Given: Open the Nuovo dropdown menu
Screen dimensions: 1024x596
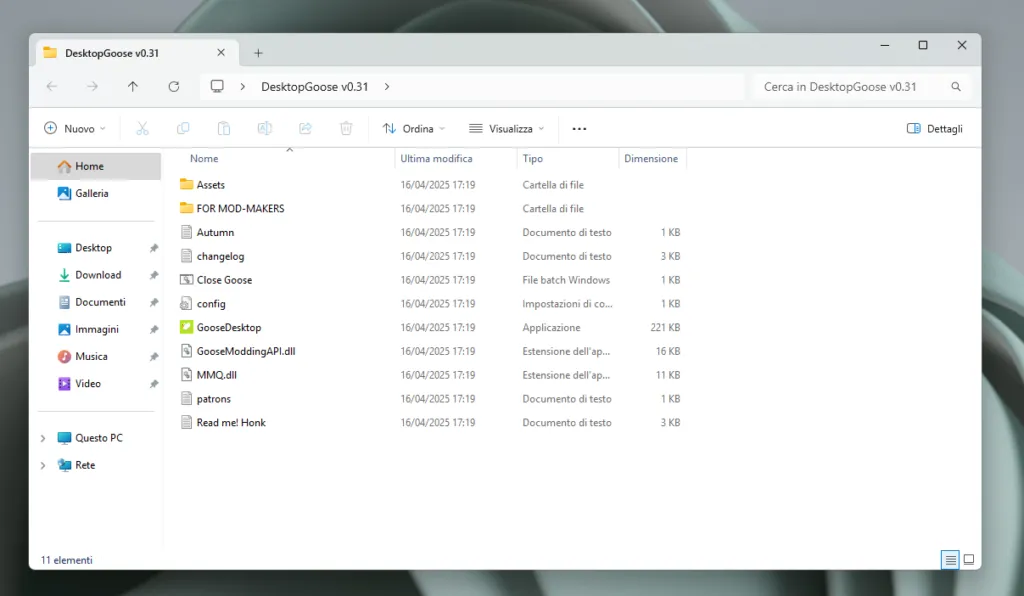Looking at the screenshot, I should 75,129.
